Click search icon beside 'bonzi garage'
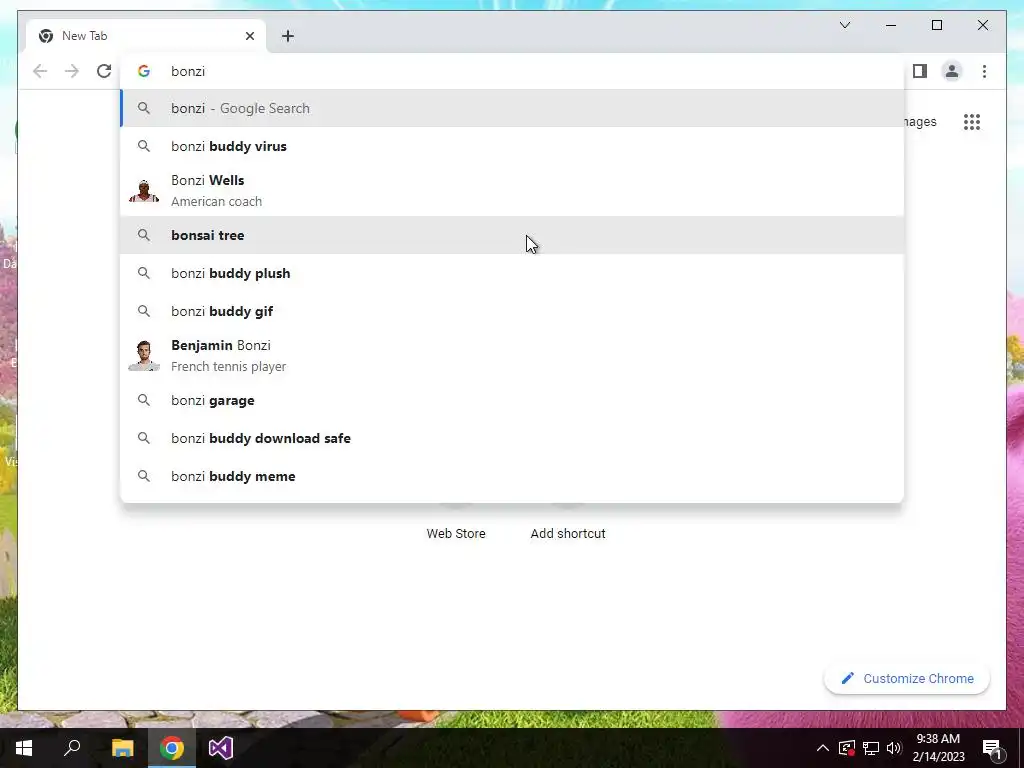The width and height of the screenshot is (1024, 768). pyautogui.click(x=144, y=400)
